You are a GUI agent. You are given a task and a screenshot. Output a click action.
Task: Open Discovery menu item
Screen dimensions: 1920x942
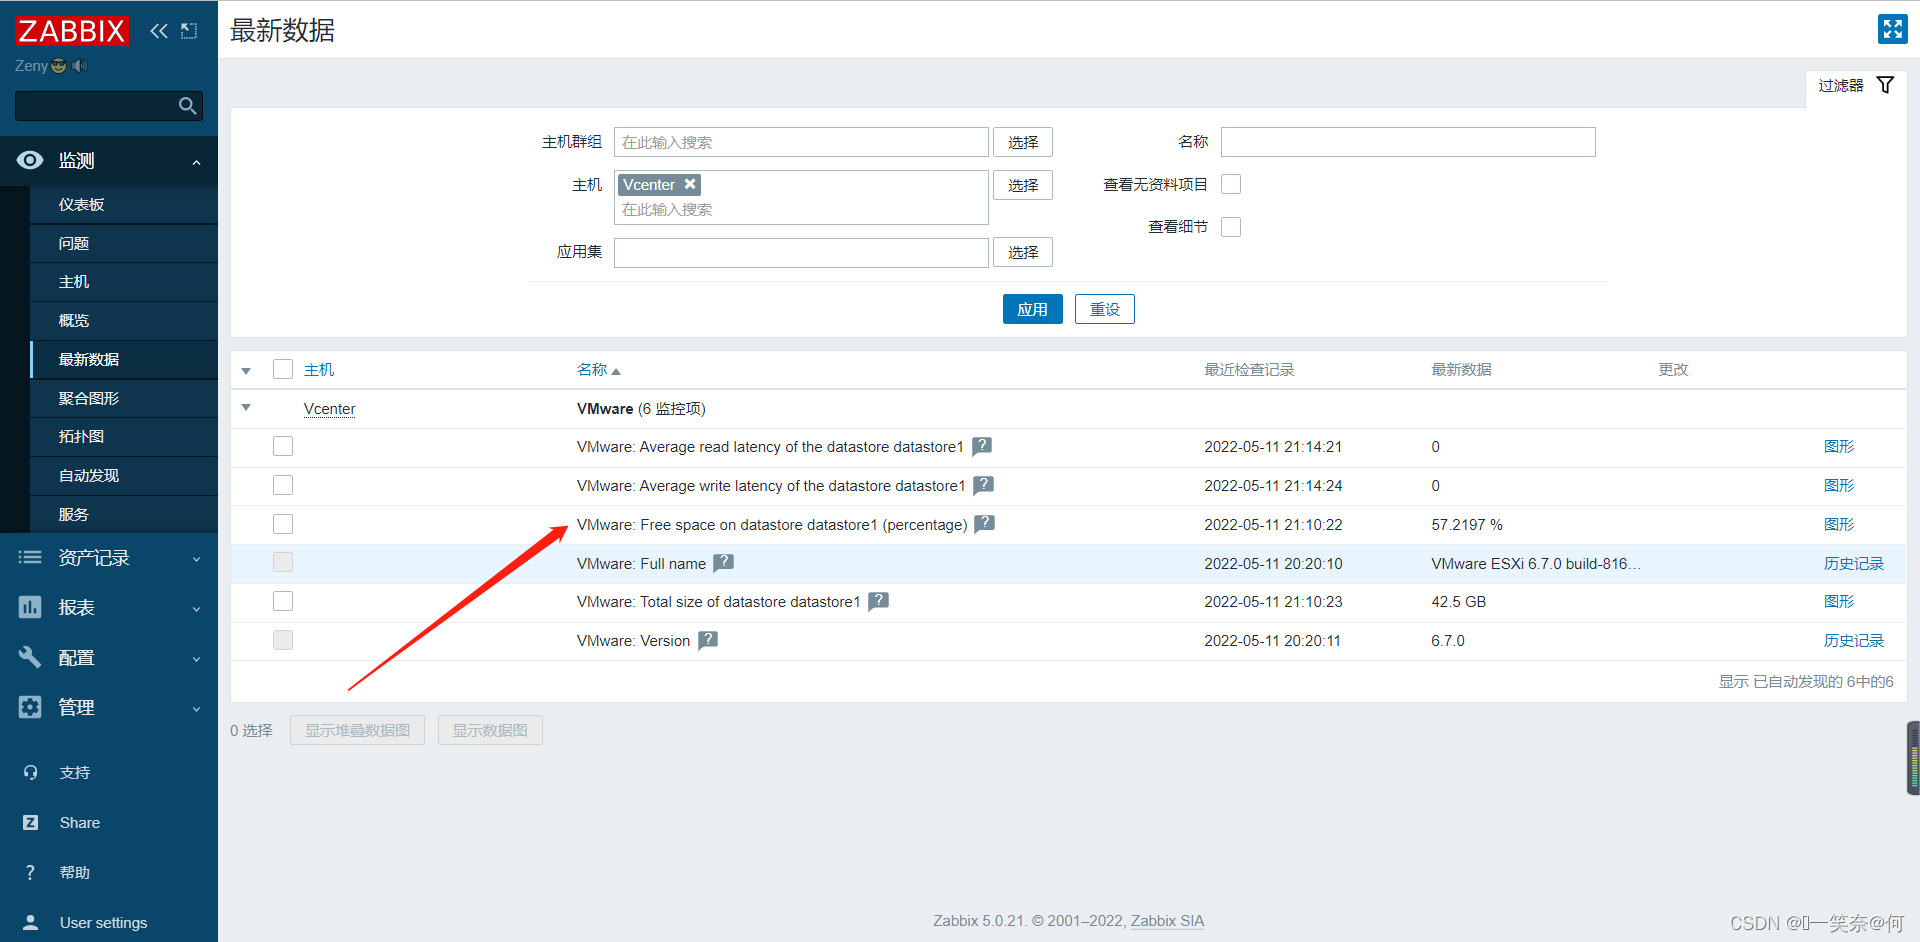pyautogui.click(x=124, y=475)
